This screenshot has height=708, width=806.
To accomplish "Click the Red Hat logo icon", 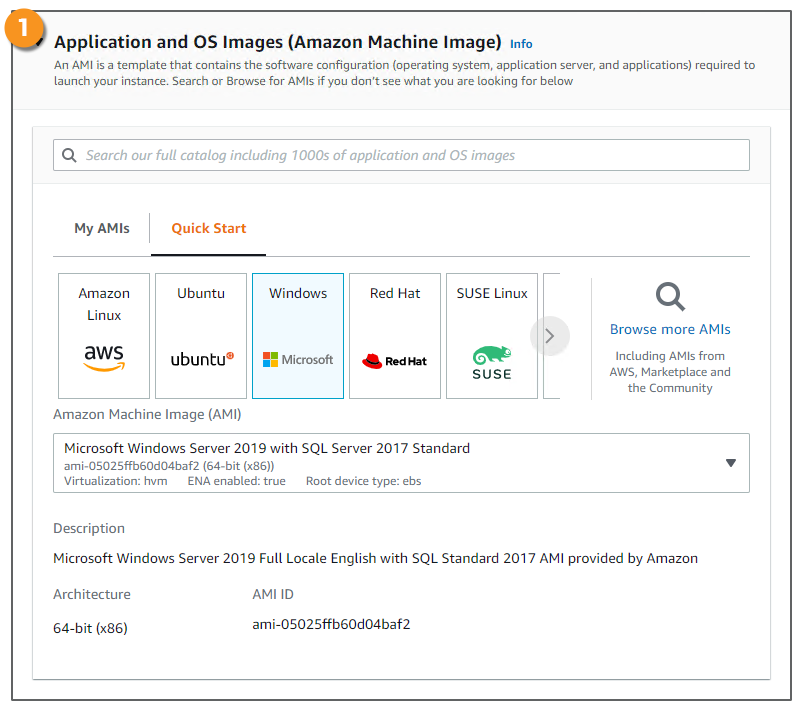I will 394,360.
